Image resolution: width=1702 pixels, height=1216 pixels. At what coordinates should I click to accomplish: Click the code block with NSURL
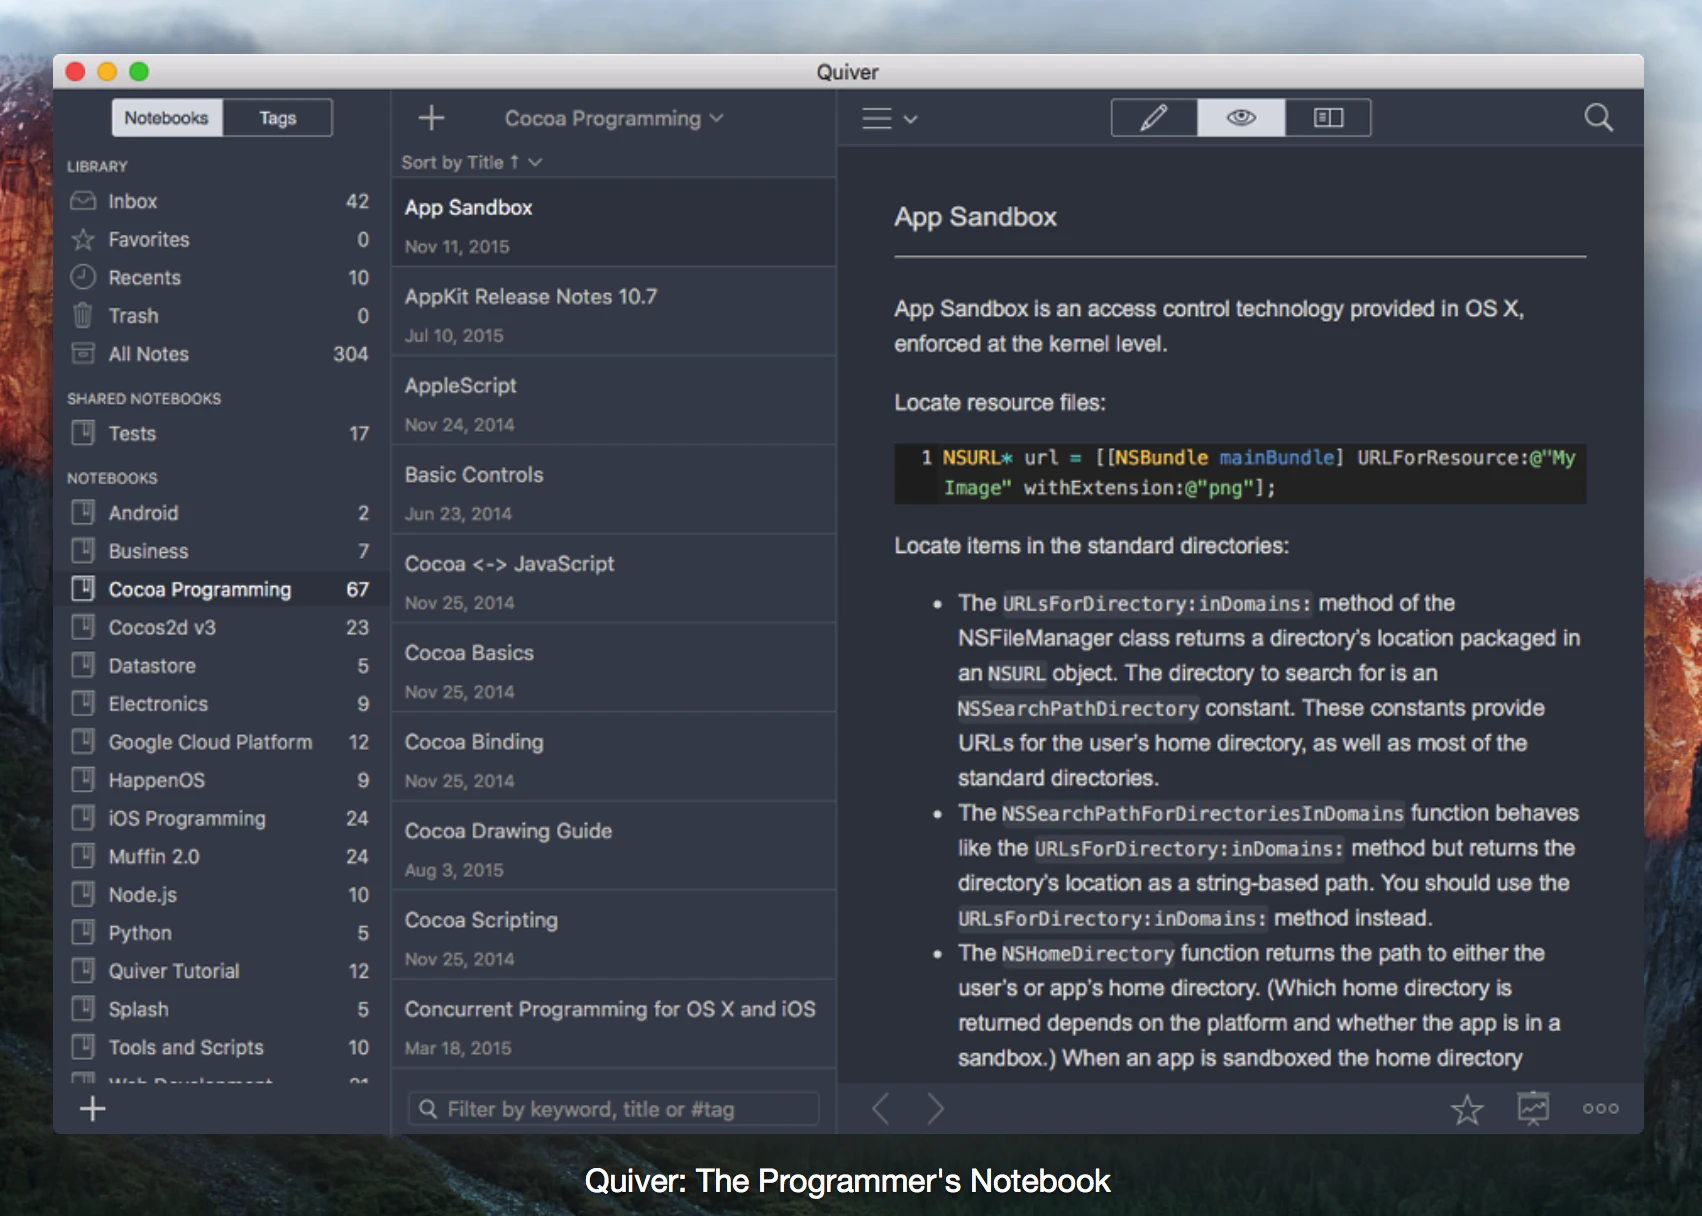point(1240,473)
